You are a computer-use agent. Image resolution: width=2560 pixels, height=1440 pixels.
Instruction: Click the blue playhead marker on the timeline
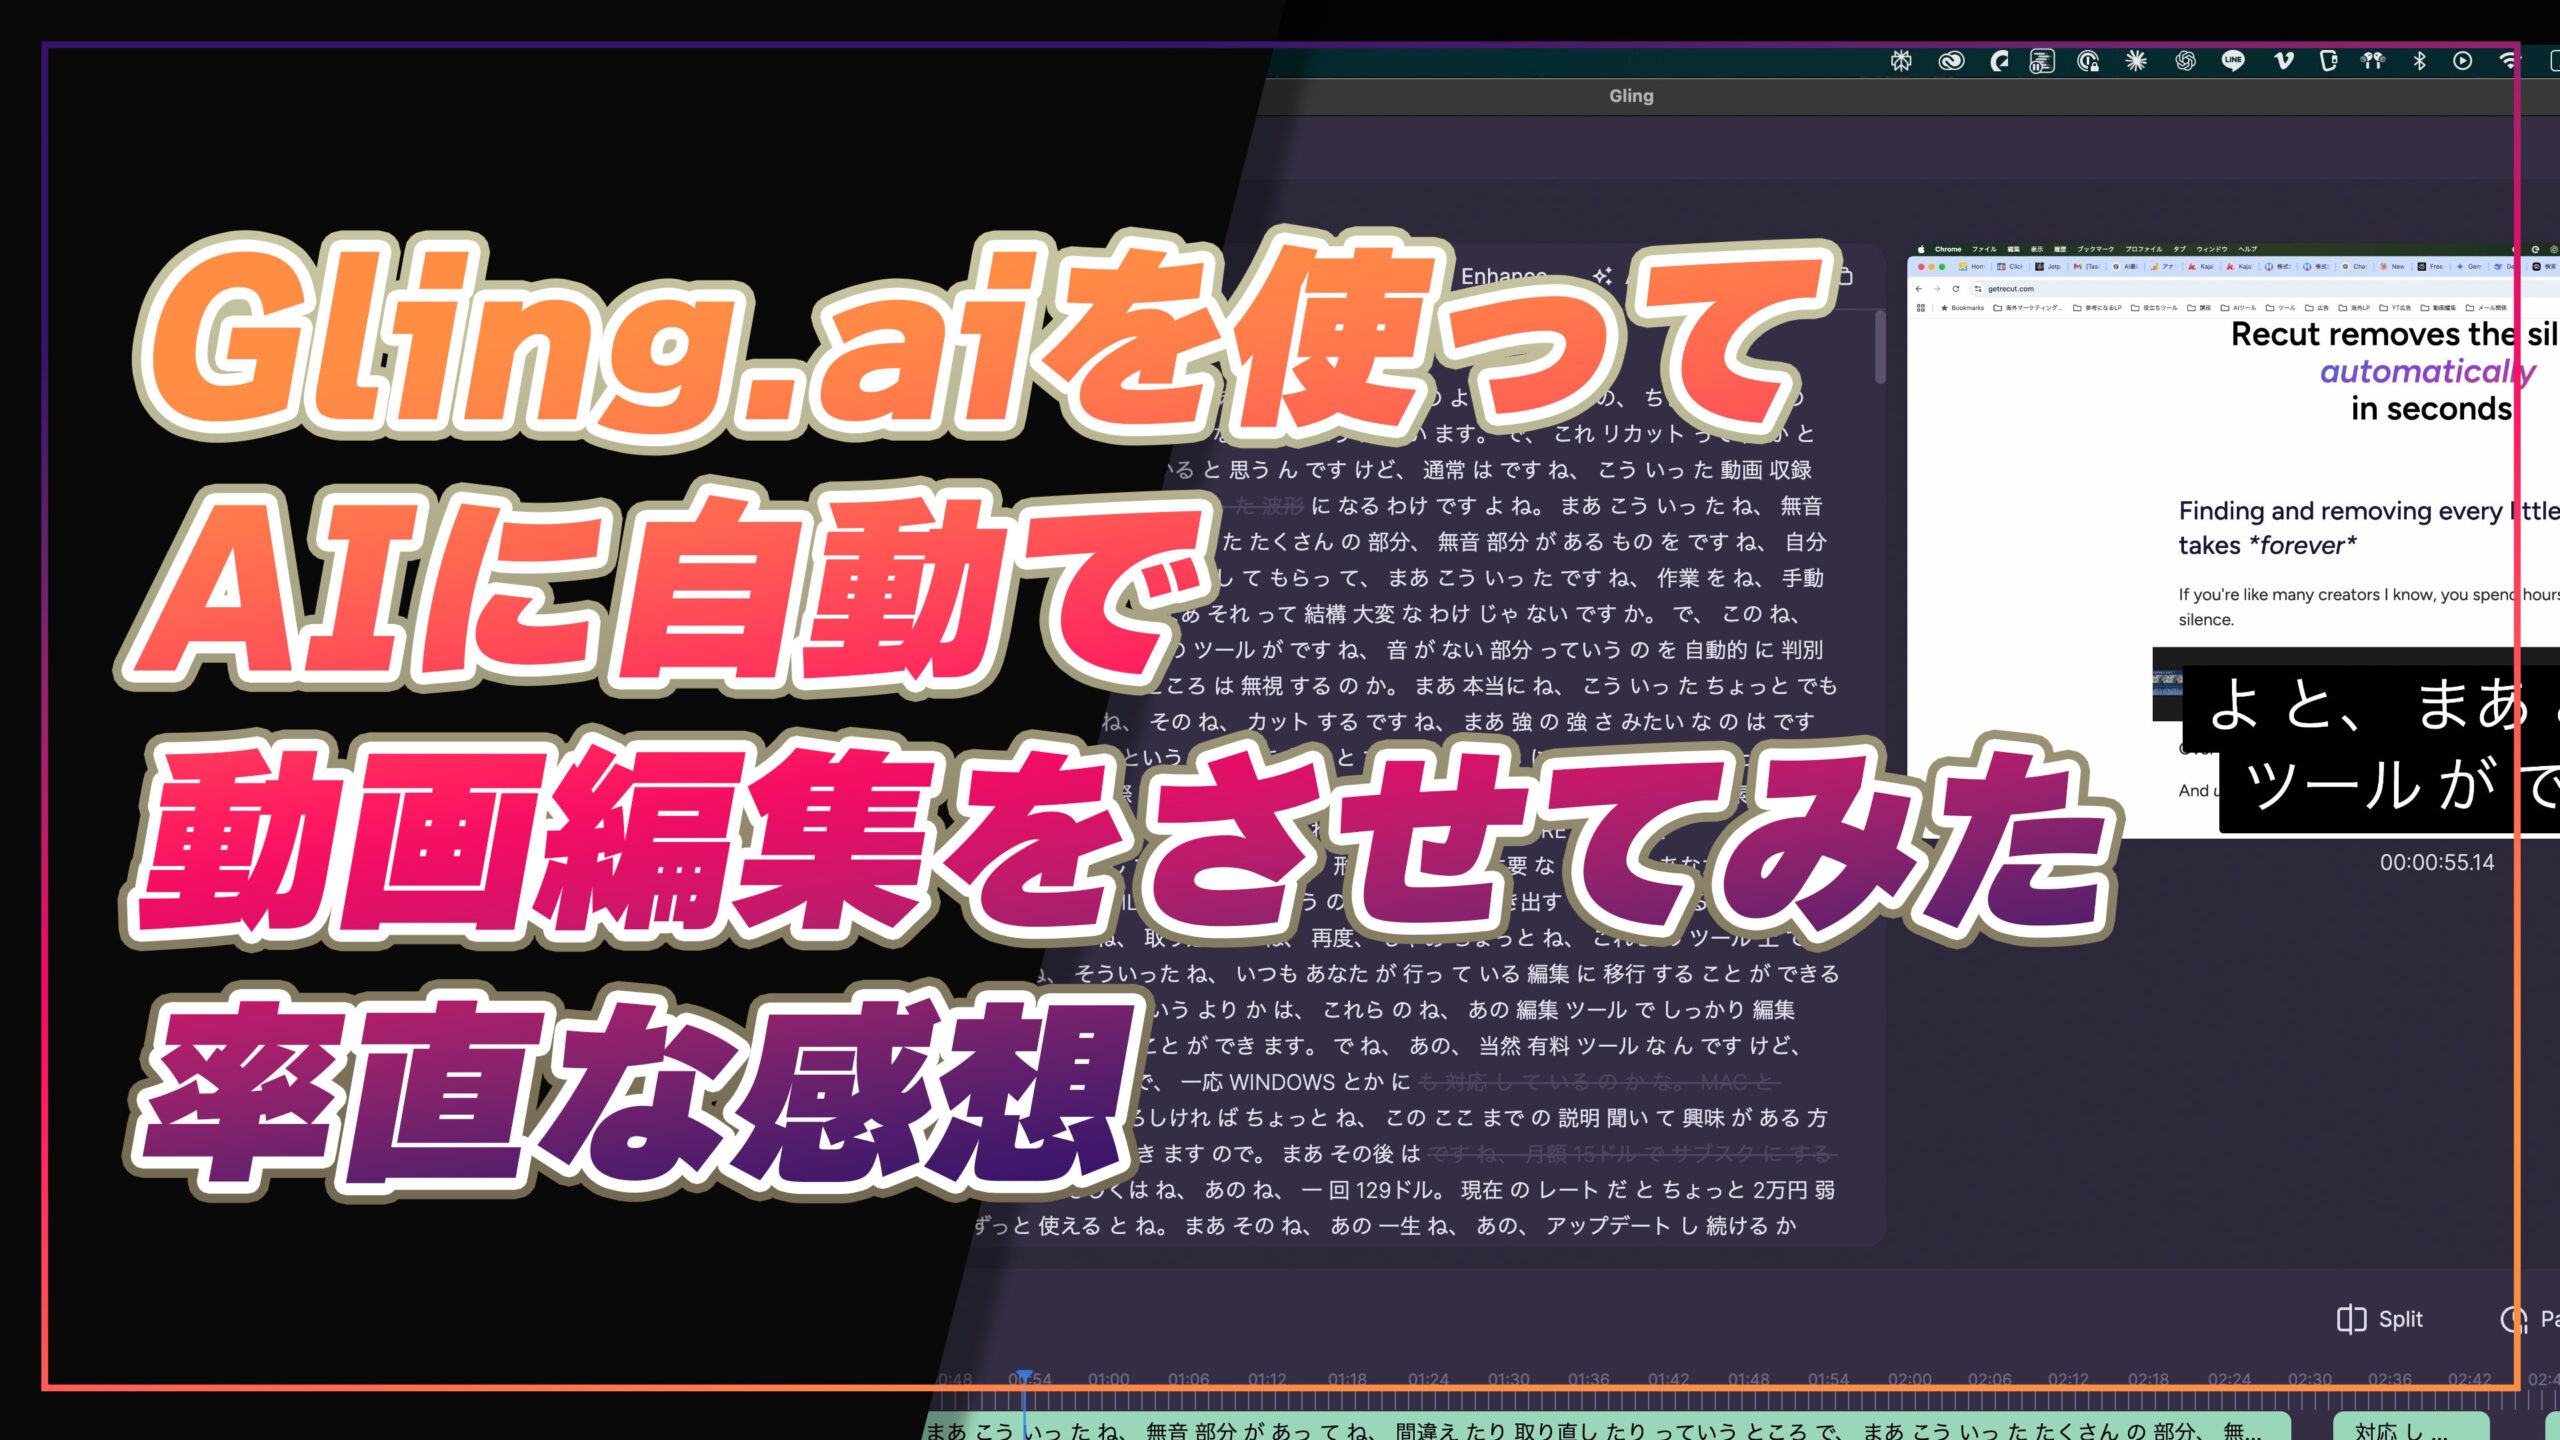pyautogui.click(x=1024, y=1375)
